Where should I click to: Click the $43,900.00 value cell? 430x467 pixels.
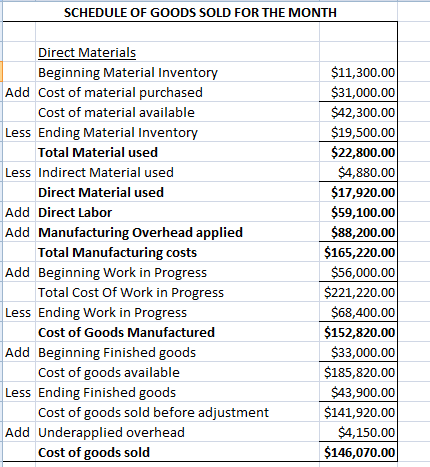pyautogui.click(x=358, y=392)
